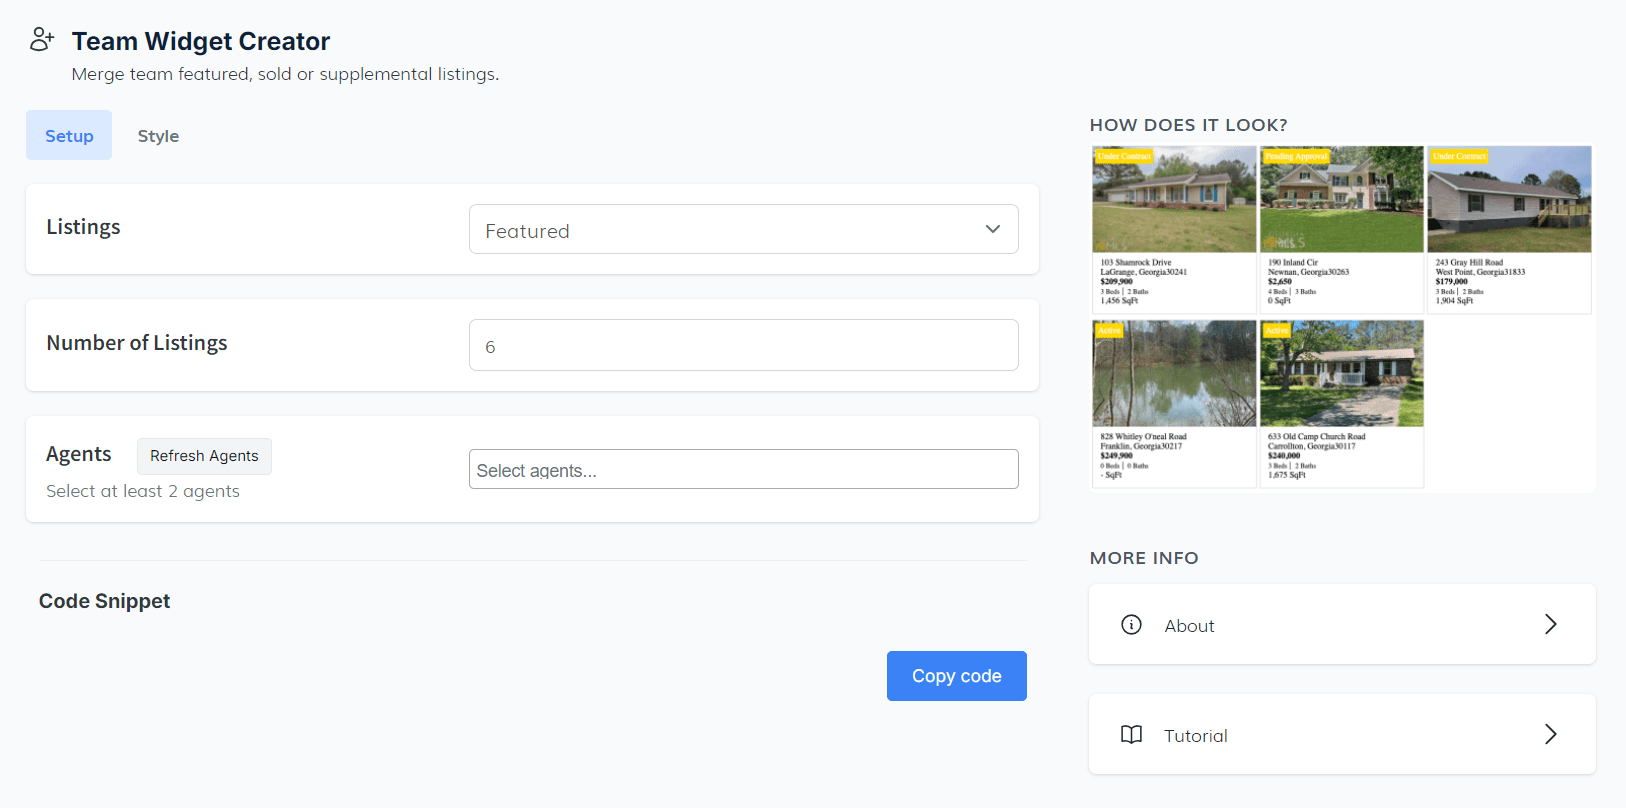
Task: Focus the Number of Listings field
Action: tap(743, 346)
